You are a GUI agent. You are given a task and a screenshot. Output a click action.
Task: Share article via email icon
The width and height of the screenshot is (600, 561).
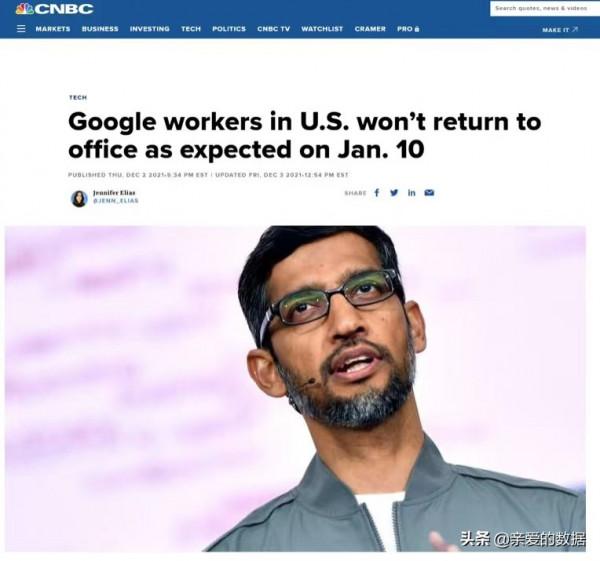click(429, 192)
